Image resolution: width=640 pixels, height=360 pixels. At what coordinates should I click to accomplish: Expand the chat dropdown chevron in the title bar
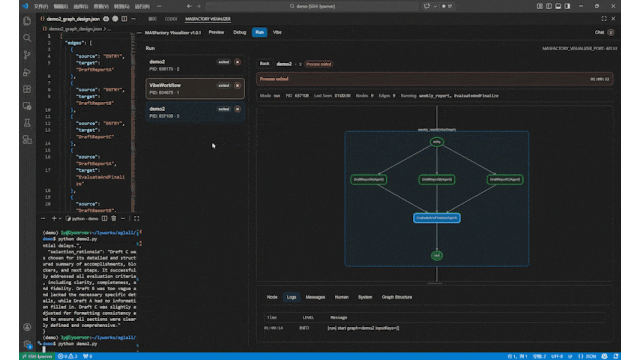point(435,6)
